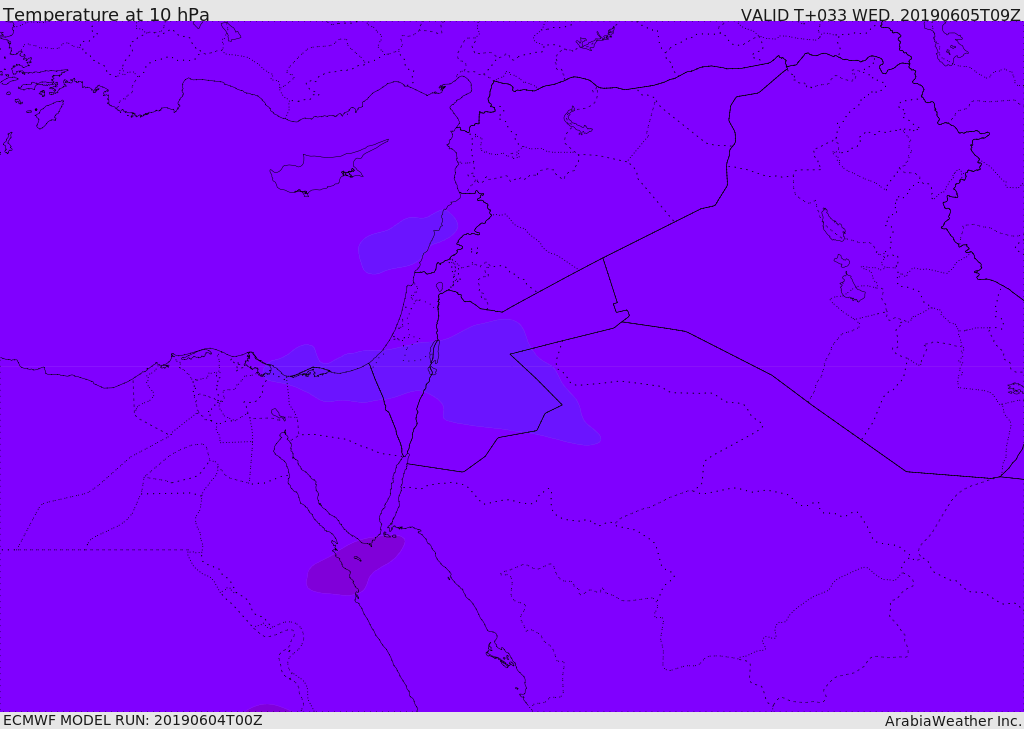
Task: Click the VALID T+033 timestamp text
Action: [880, 15]
